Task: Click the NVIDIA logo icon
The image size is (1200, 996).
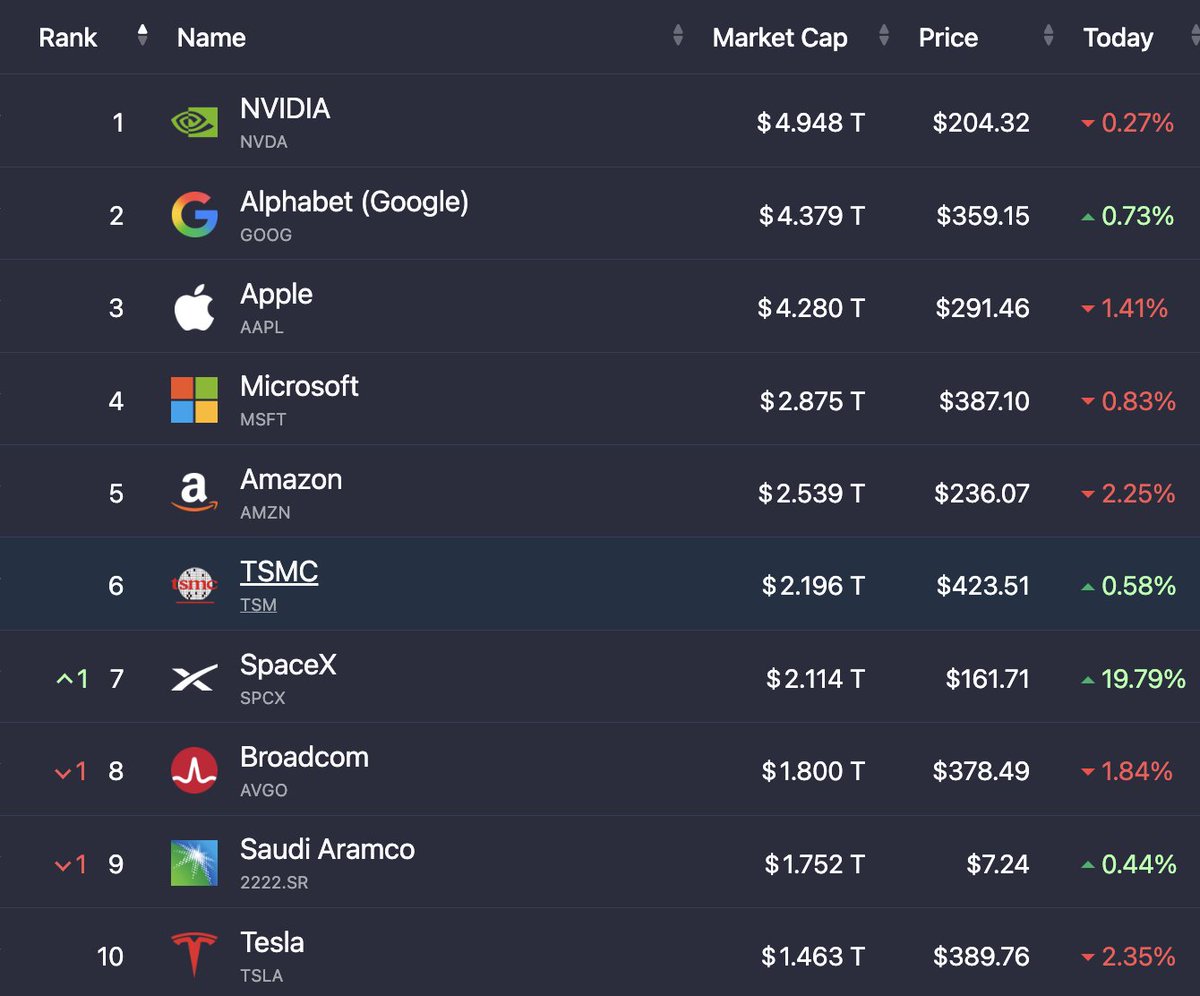Action: pyautogui.click(x=194, y=123)
